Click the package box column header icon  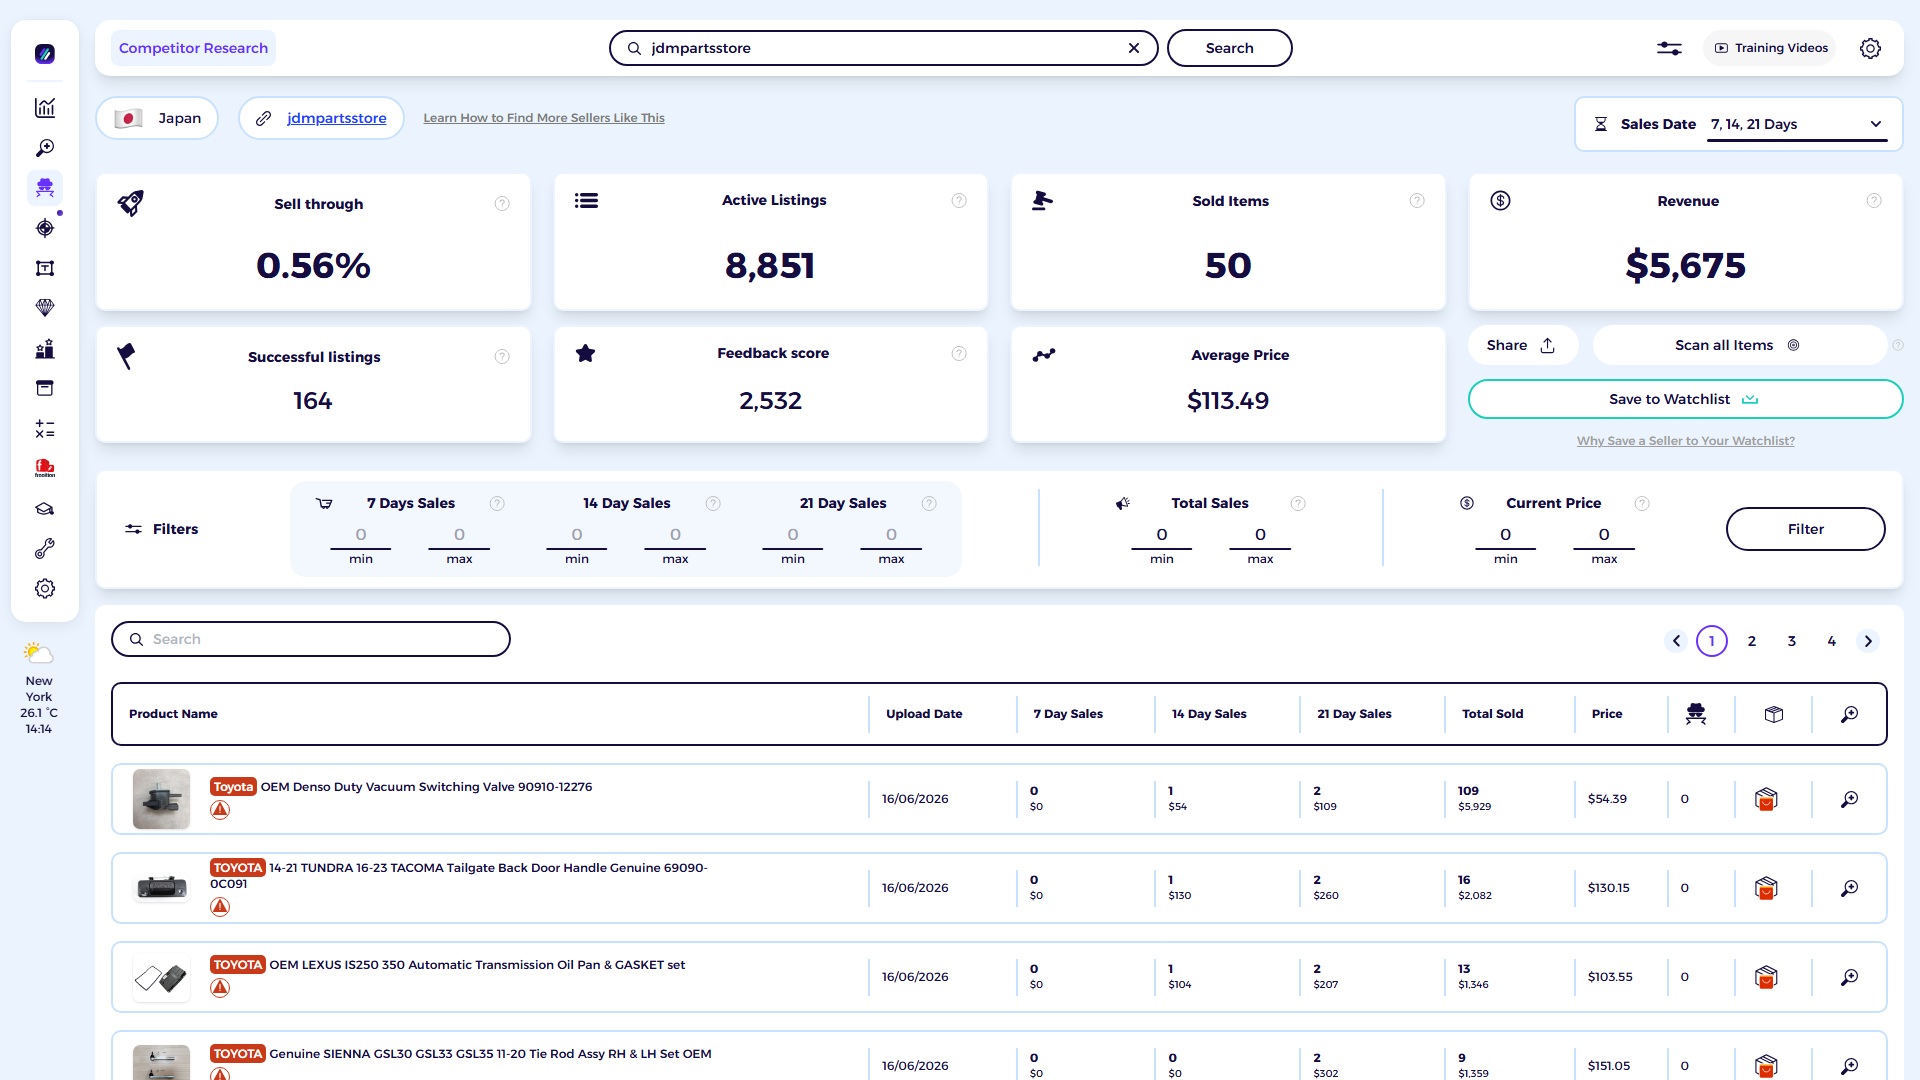click(1774, 714)
